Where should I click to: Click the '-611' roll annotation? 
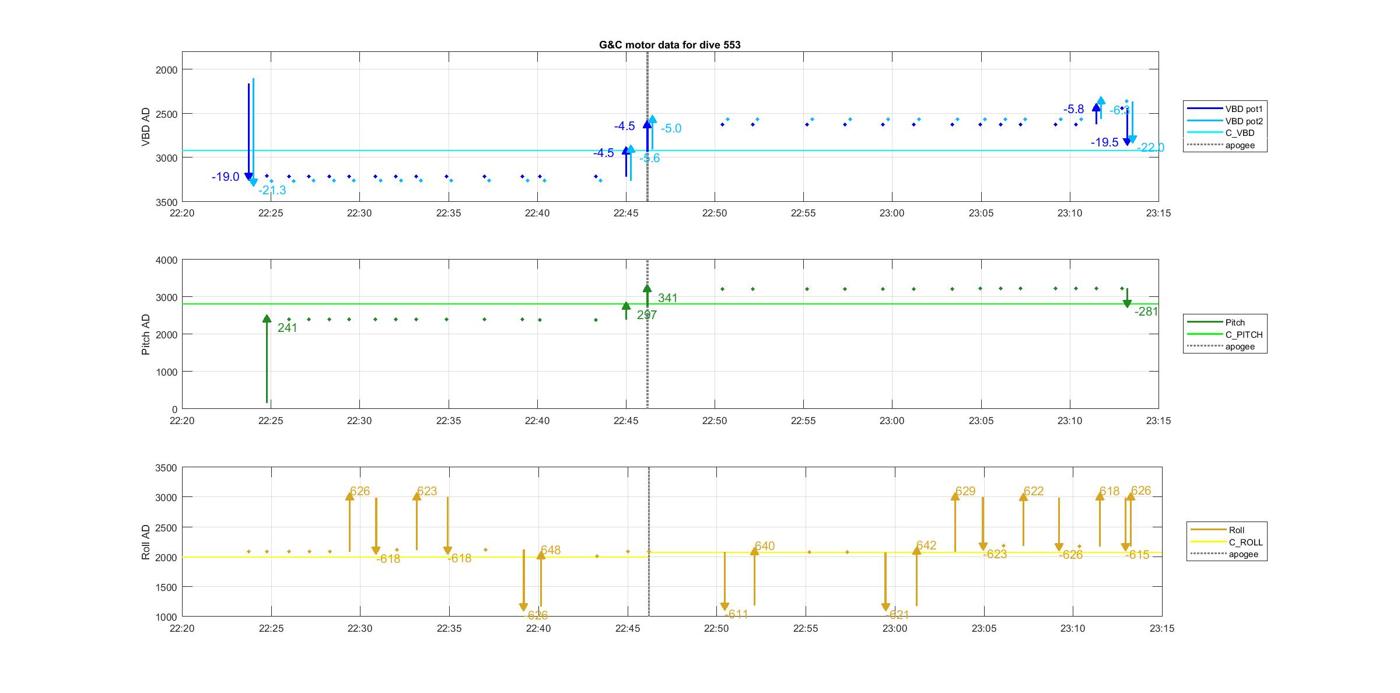pos(737,615)
